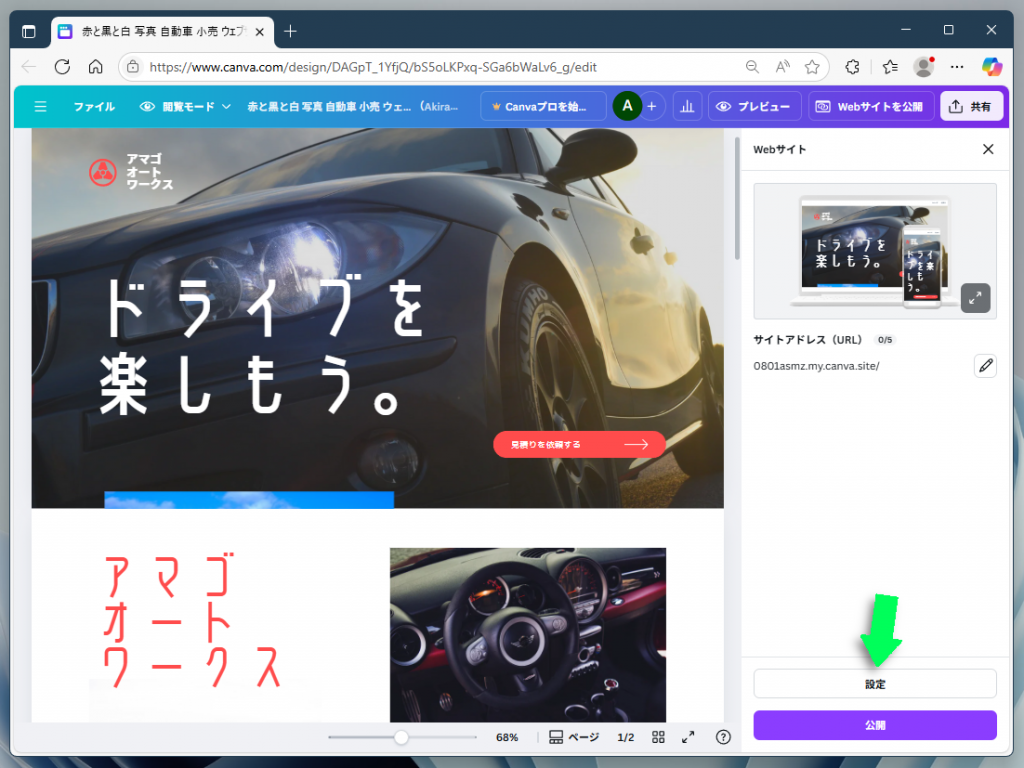
Task: Adjust the 68% zoom slider
Action: tap(401, 737)
